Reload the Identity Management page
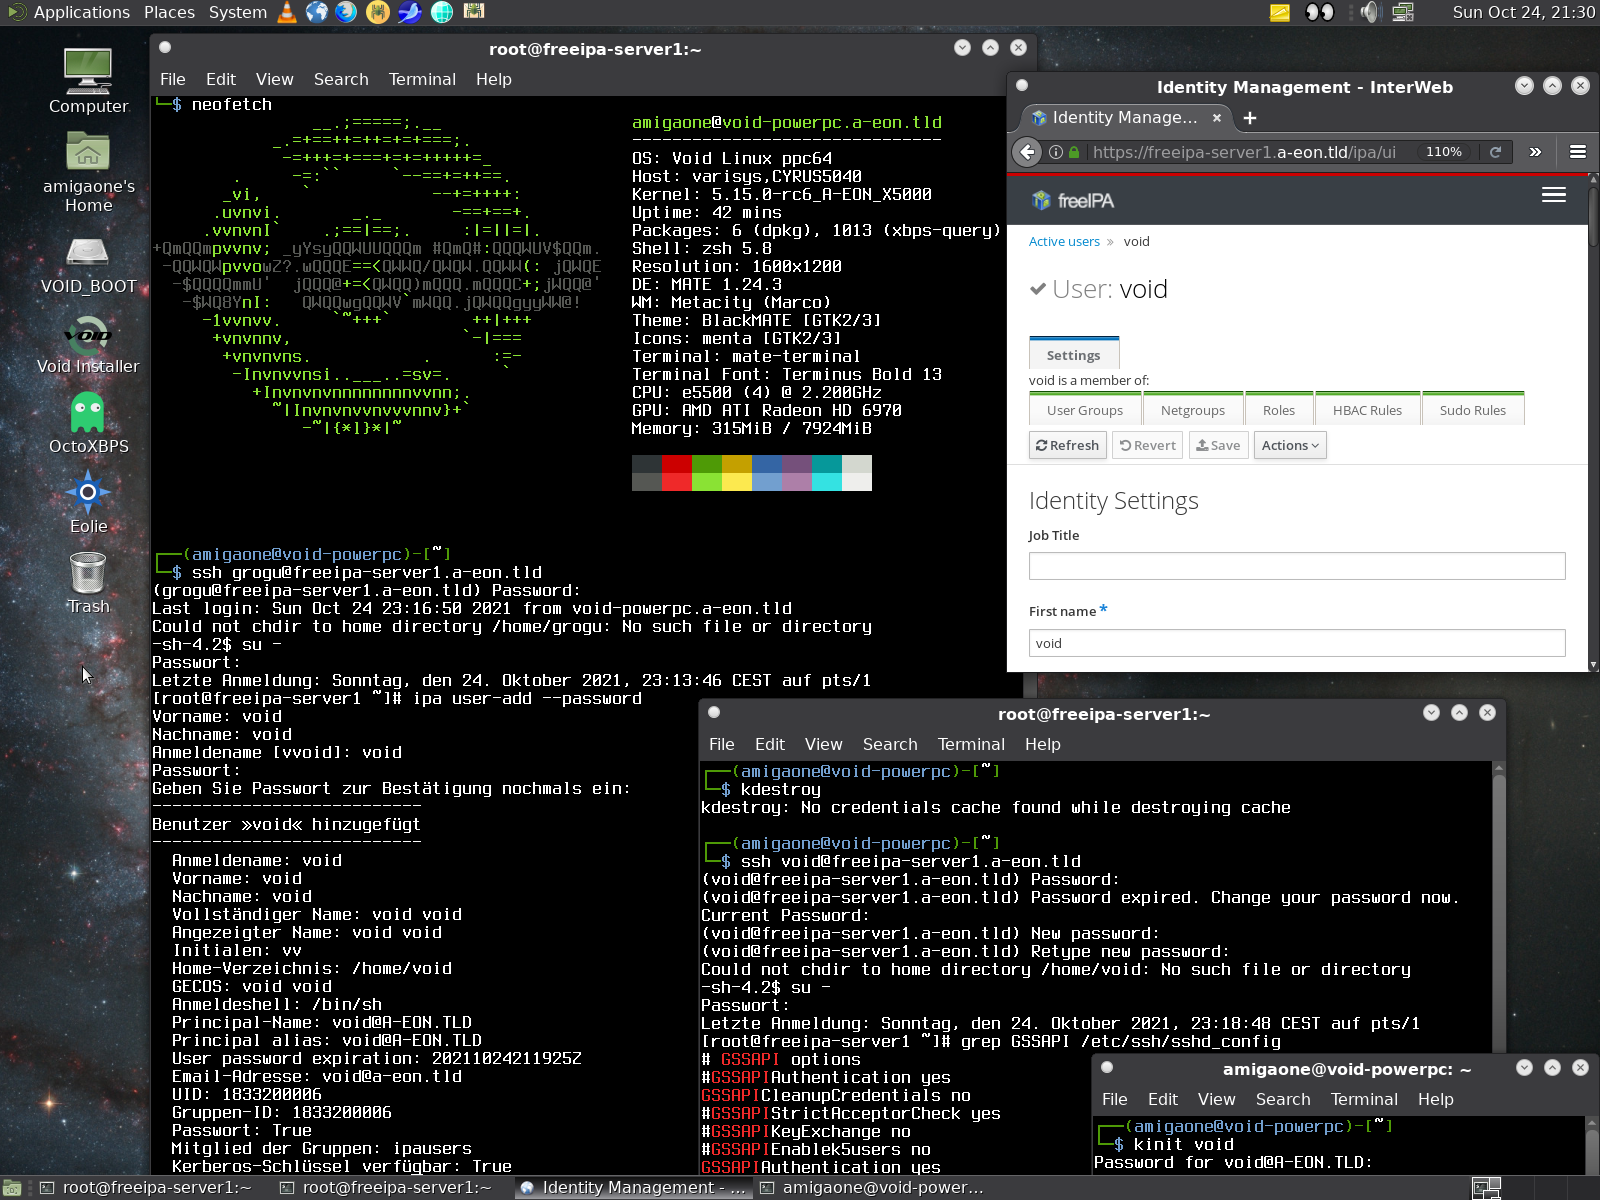 click(1495, 152)
